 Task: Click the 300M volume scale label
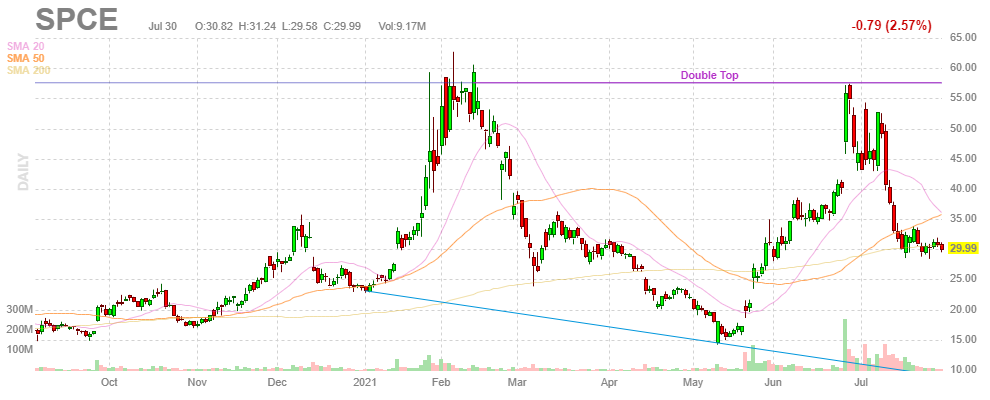(x=20, y=310)
